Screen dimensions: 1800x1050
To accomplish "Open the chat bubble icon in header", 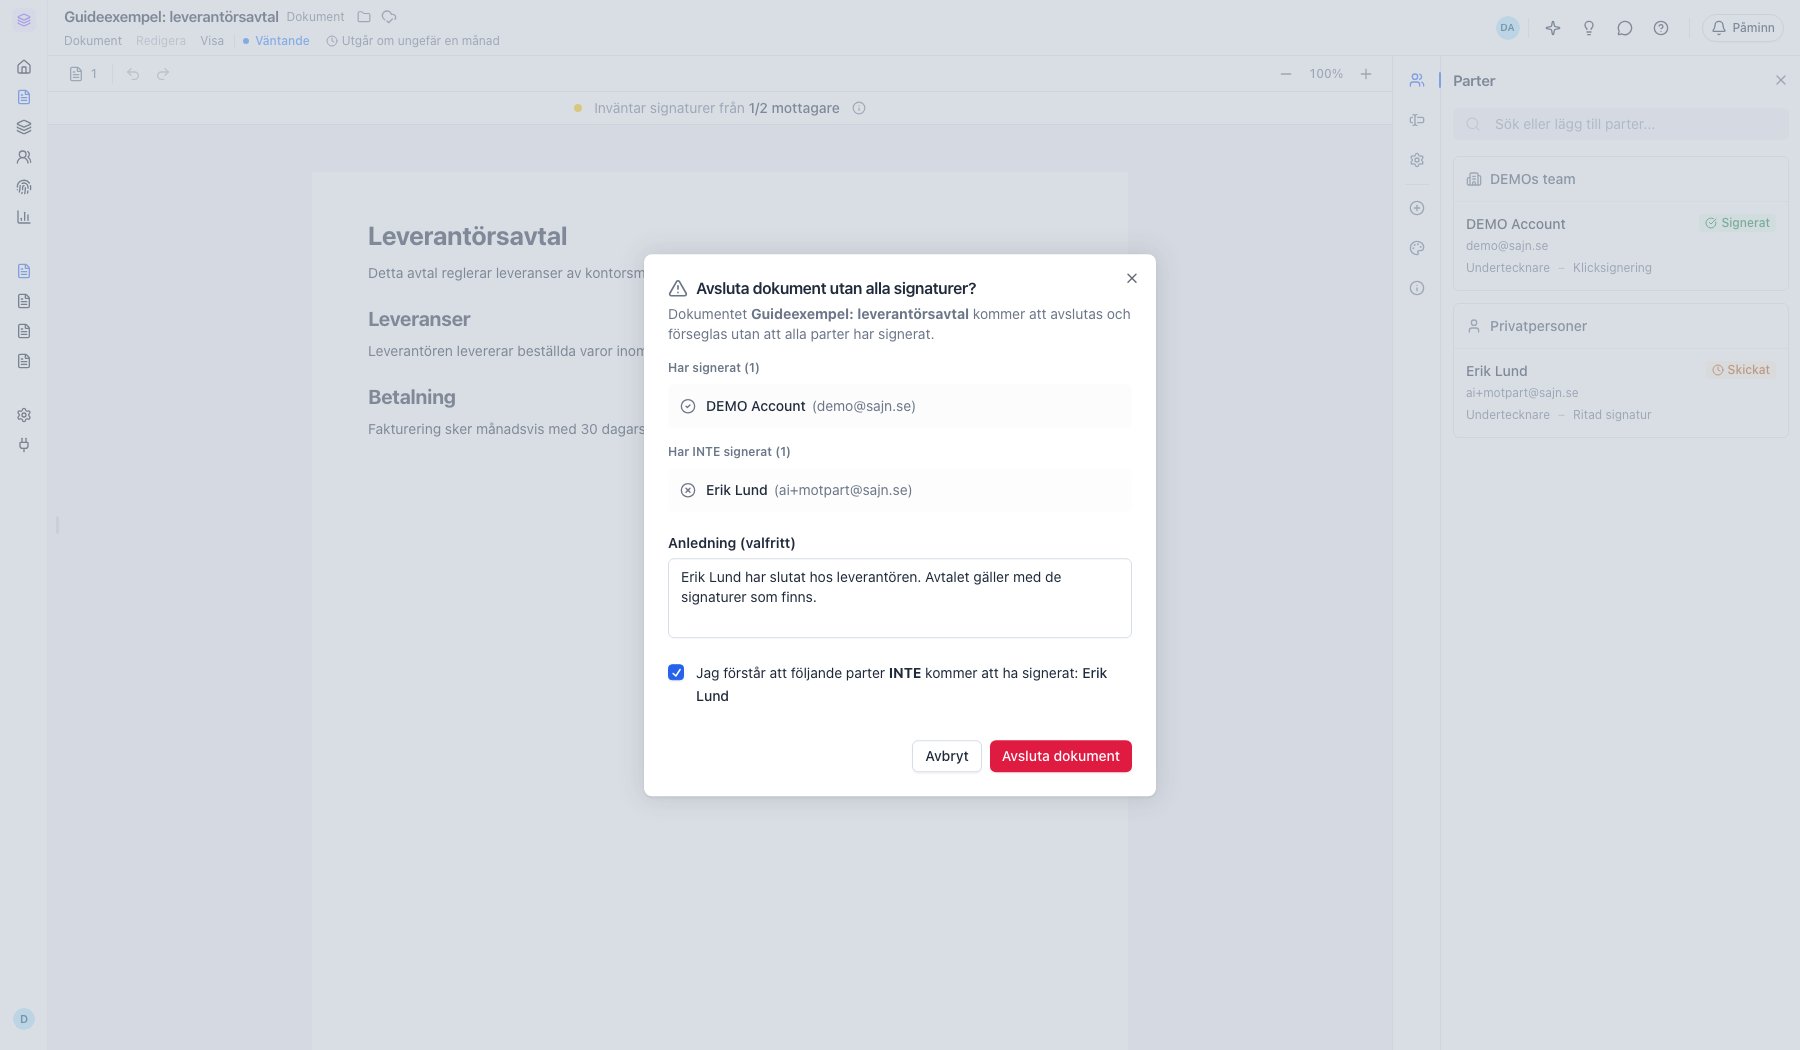I will (x=1625, y=28).
